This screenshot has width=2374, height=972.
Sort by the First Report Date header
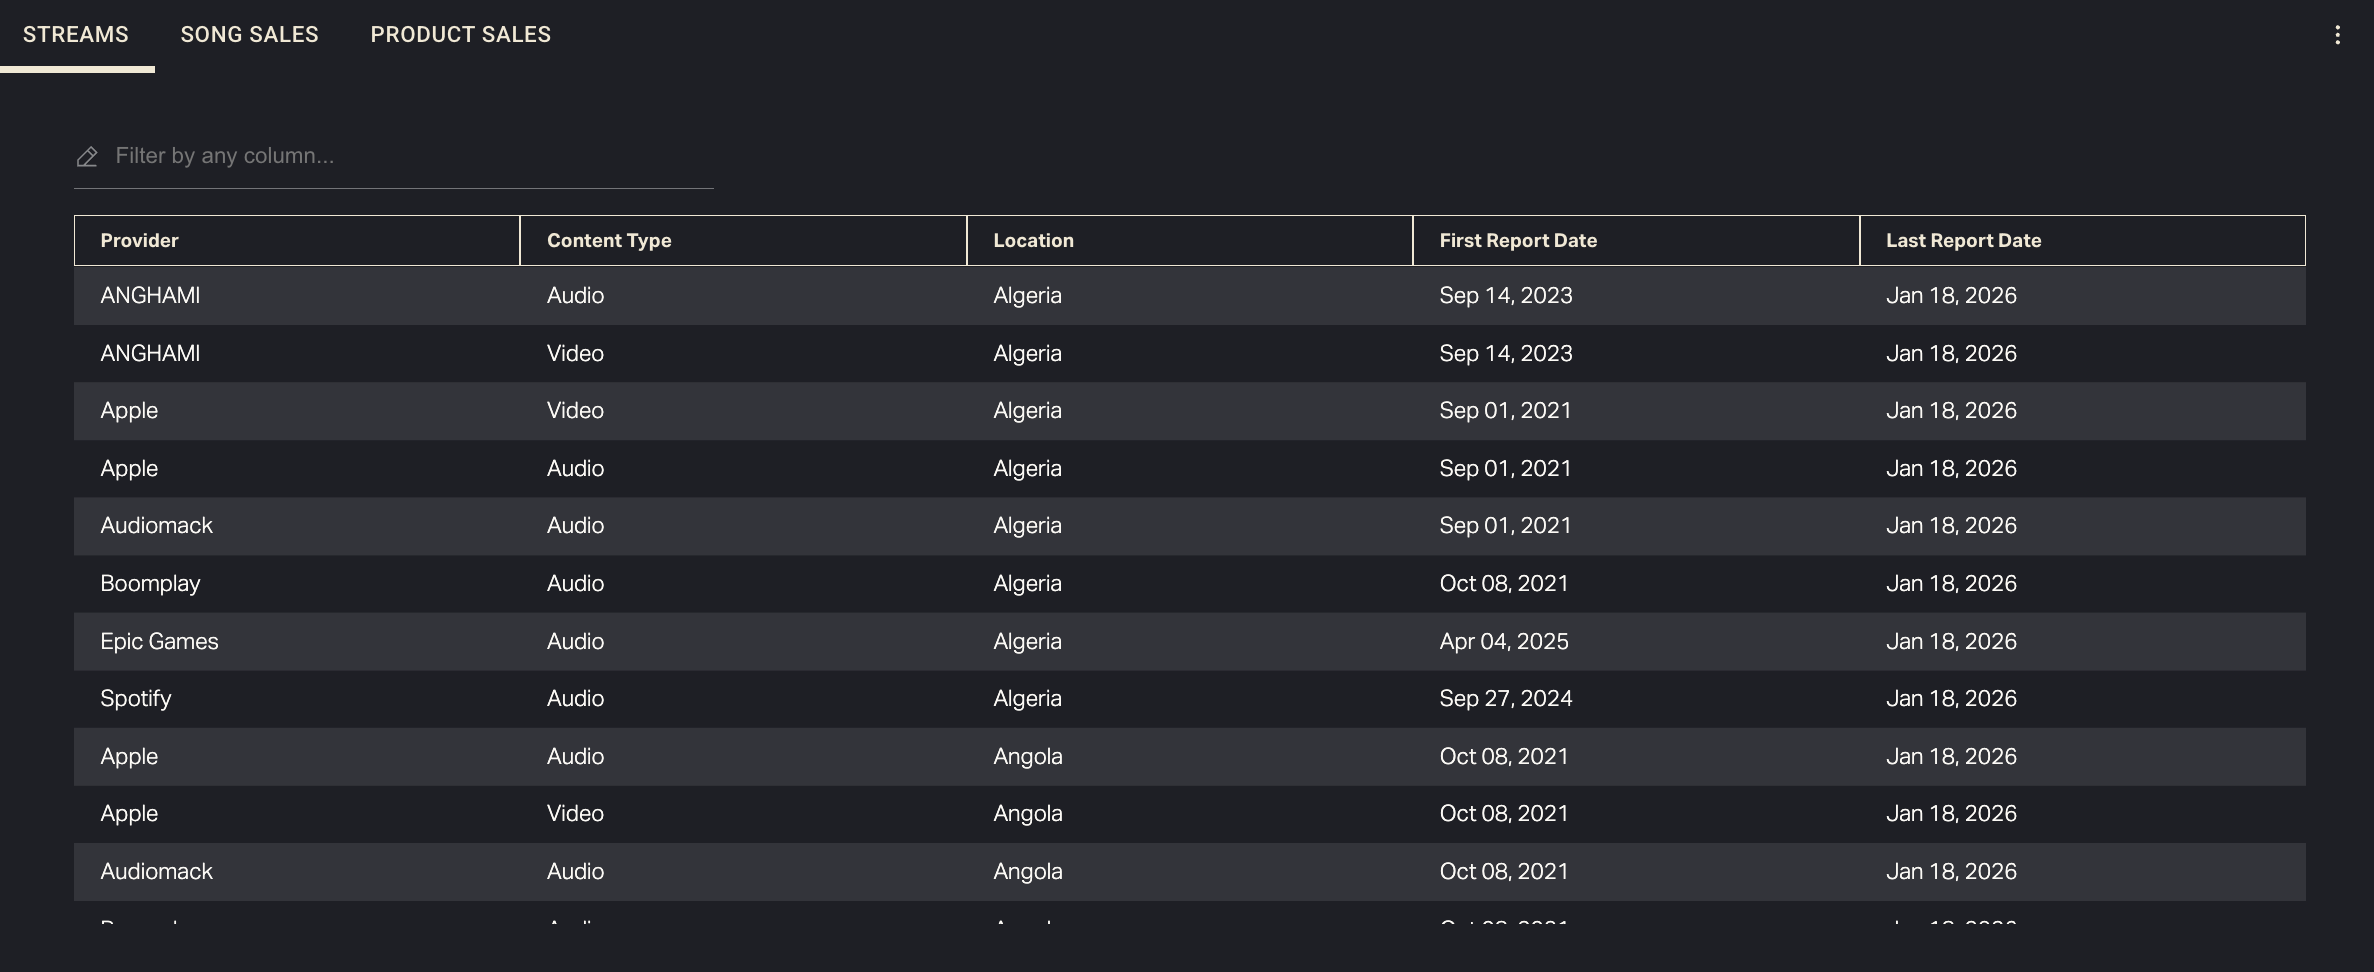pos(1517,241)
